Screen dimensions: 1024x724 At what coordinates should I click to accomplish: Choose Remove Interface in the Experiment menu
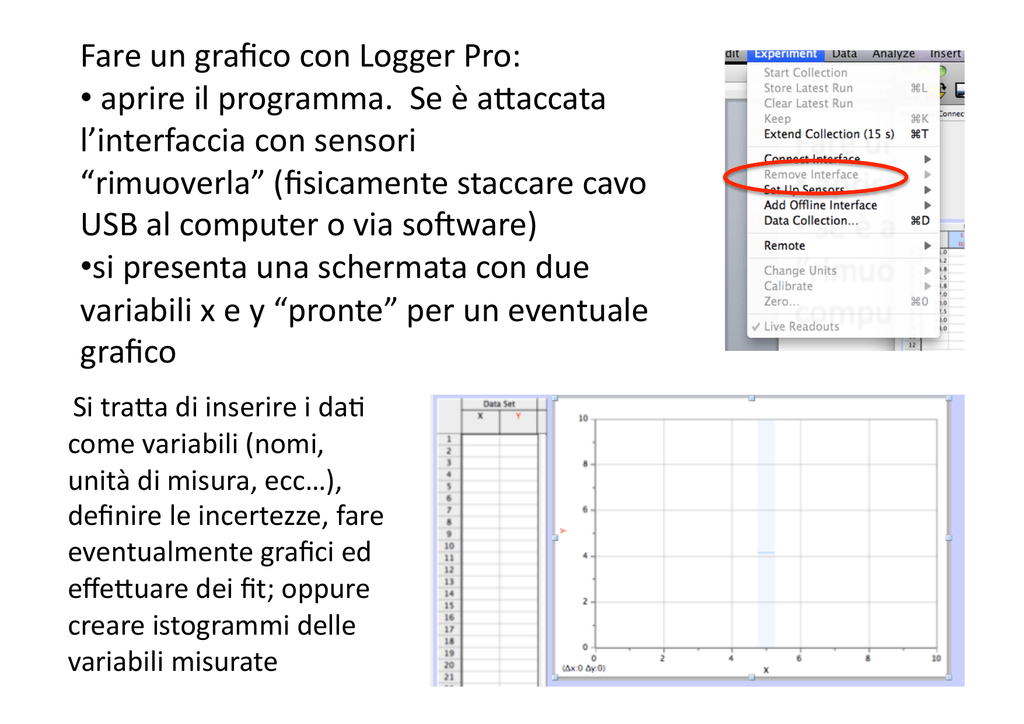(810, 174)
